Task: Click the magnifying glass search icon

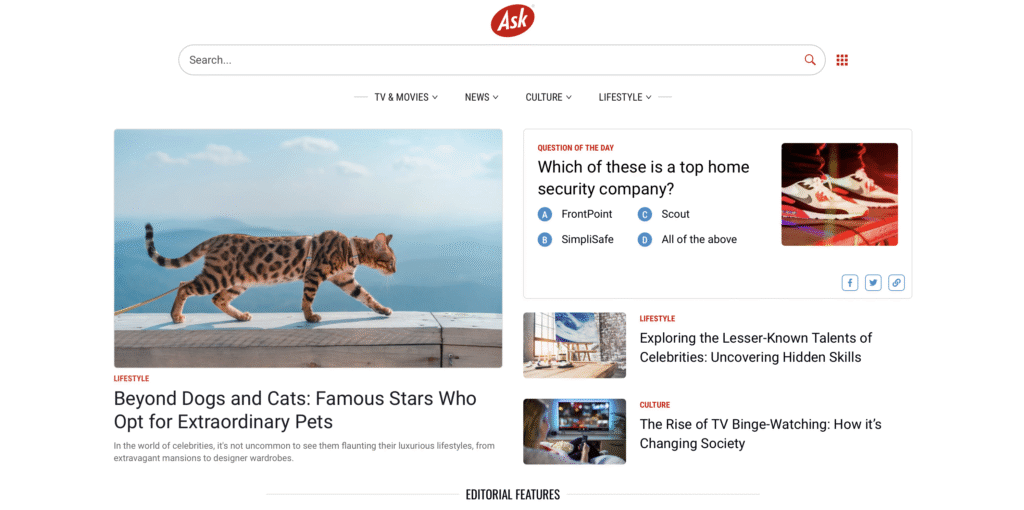Action: tap(810, 60)
